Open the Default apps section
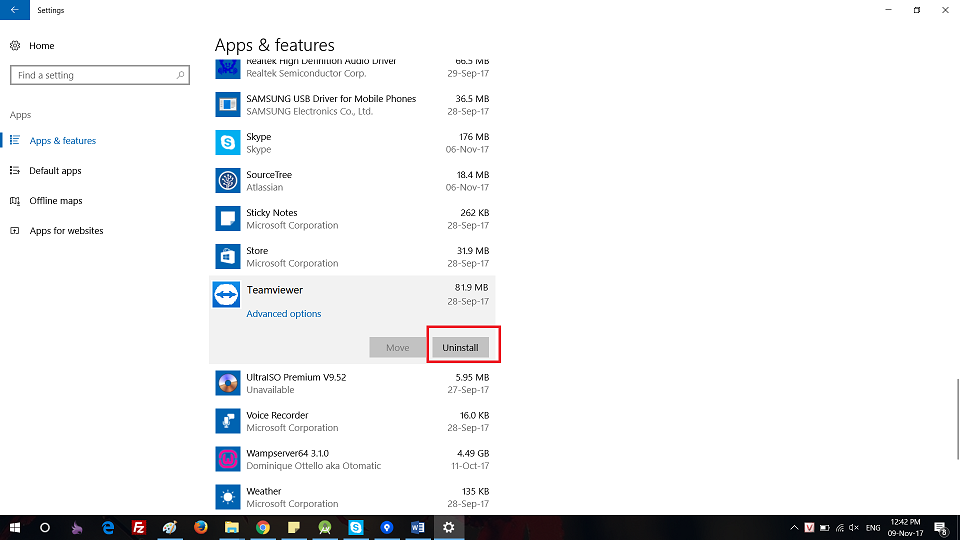960x540 pixels. tap(55, 171)
